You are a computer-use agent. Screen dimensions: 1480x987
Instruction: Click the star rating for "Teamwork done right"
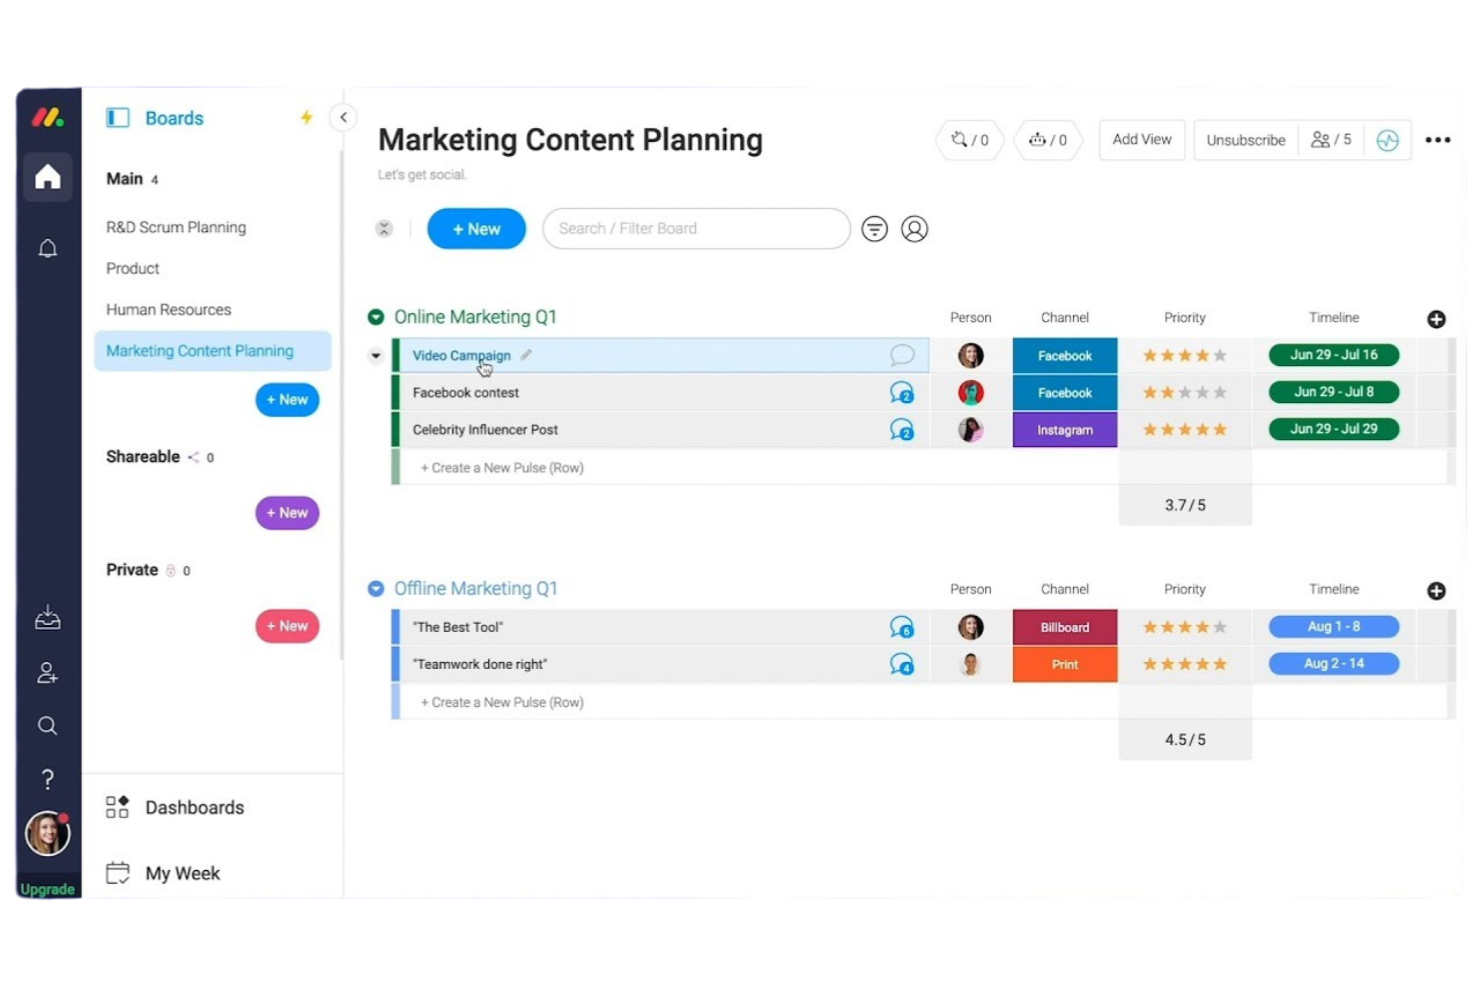point(1185,664)
